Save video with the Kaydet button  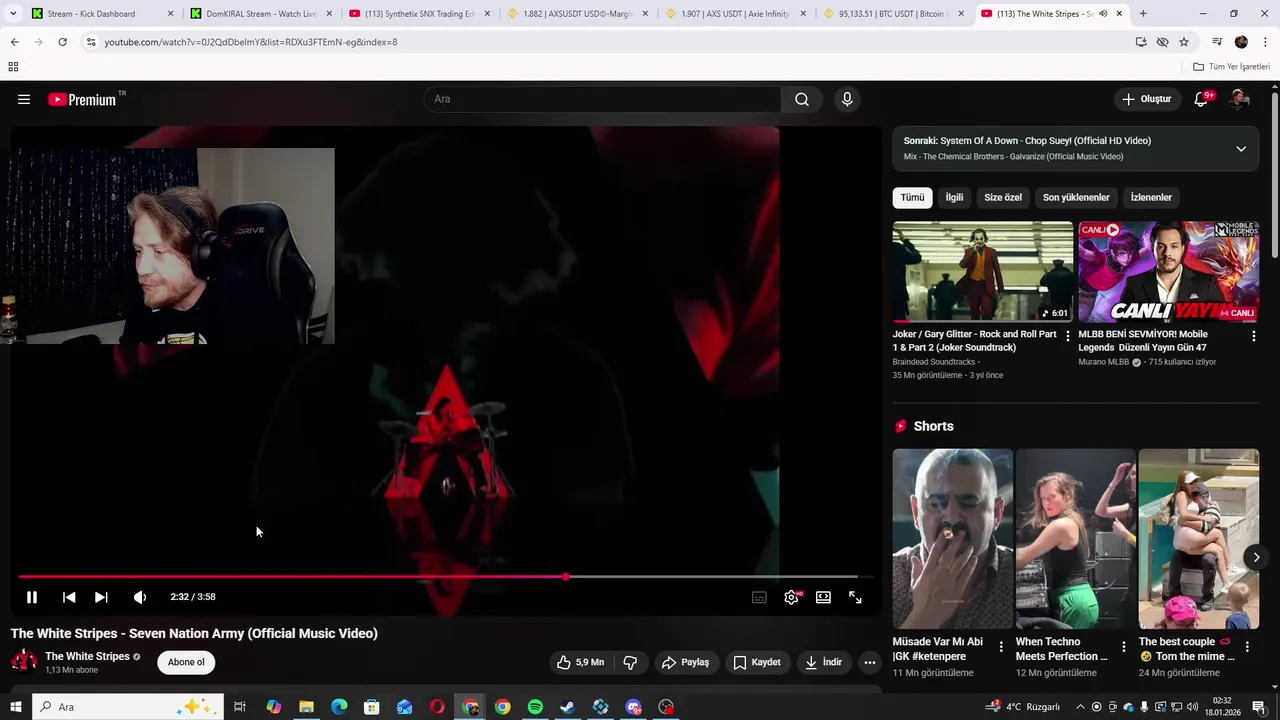757,662
